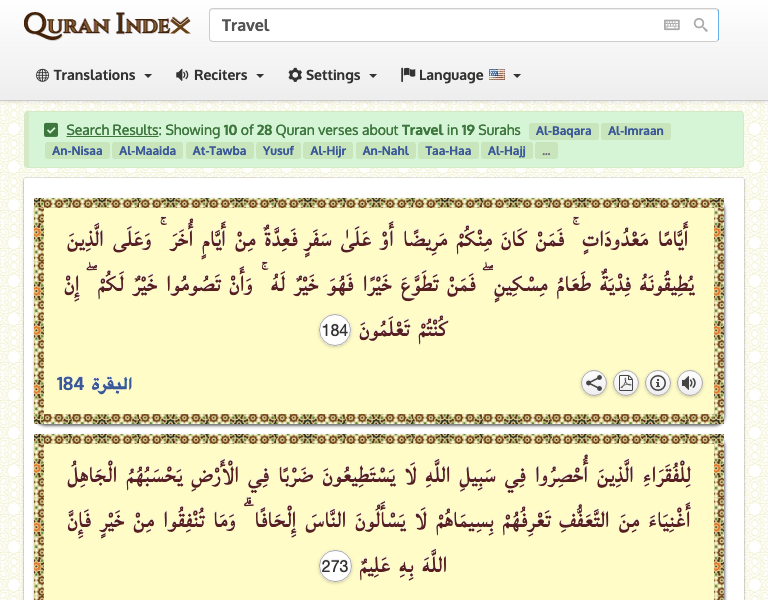
Task: Expand the Settings dropdown
Action: click(332, 75)
